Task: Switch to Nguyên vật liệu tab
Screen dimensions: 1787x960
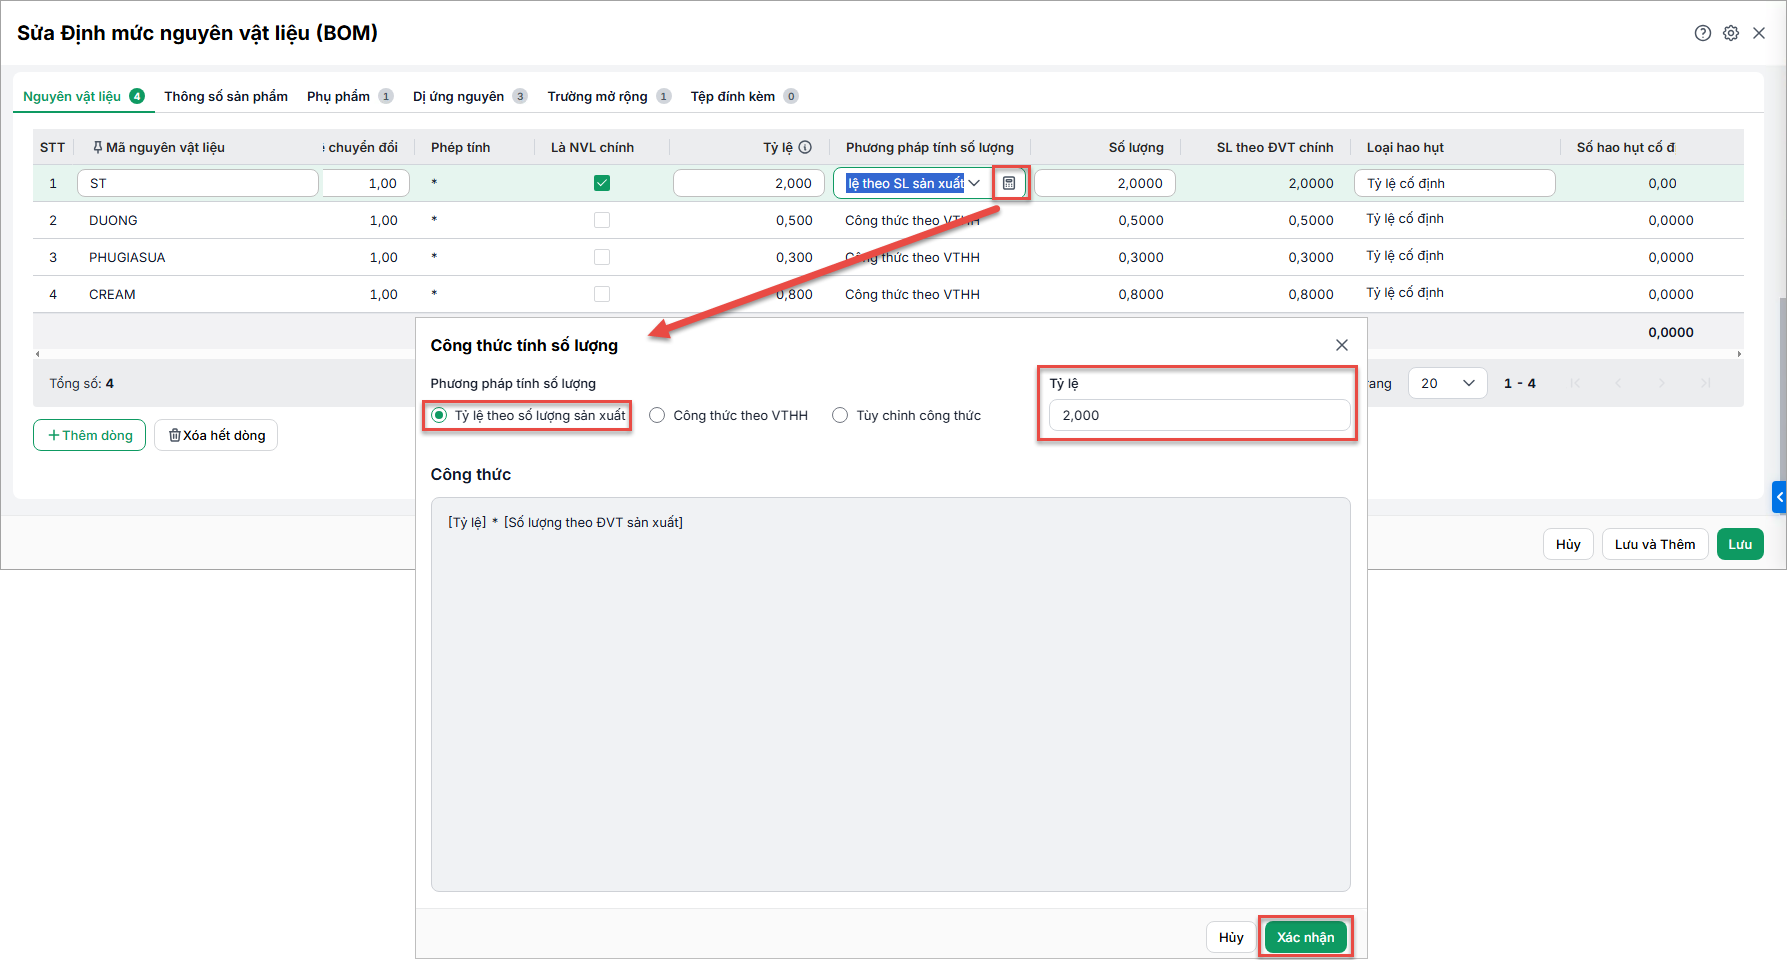Action: (x=84, y=96)
